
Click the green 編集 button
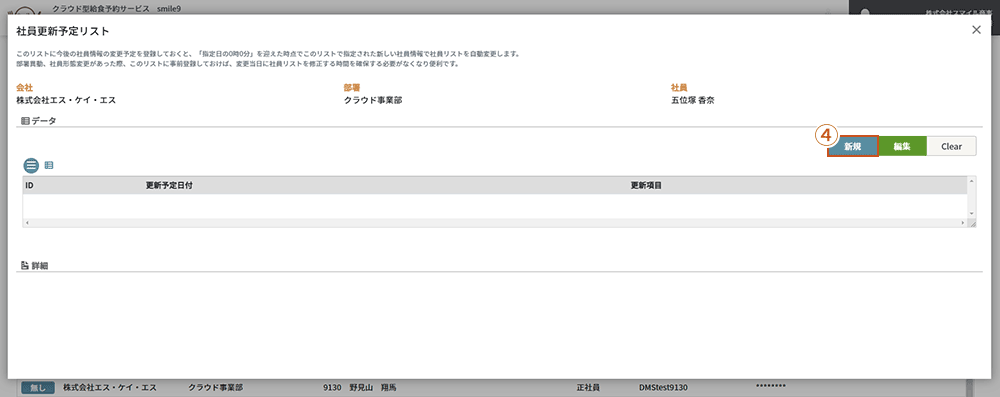[x=902, y=146]
